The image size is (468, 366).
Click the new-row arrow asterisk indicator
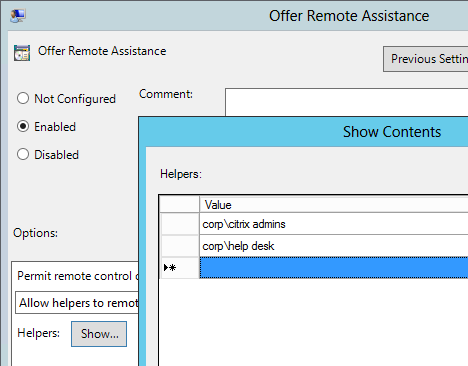point(170,268)
